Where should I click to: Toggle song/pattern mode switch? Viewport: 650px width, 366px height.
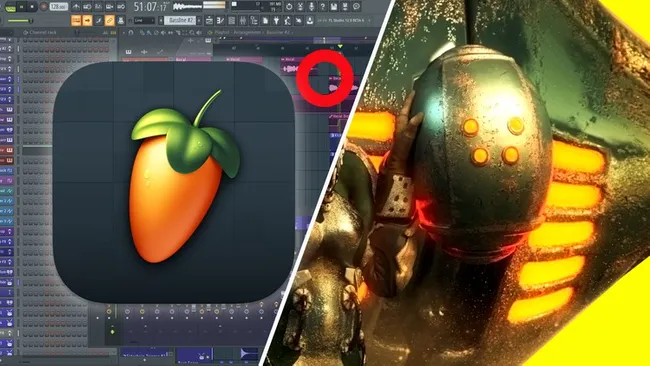pos(10,7)
